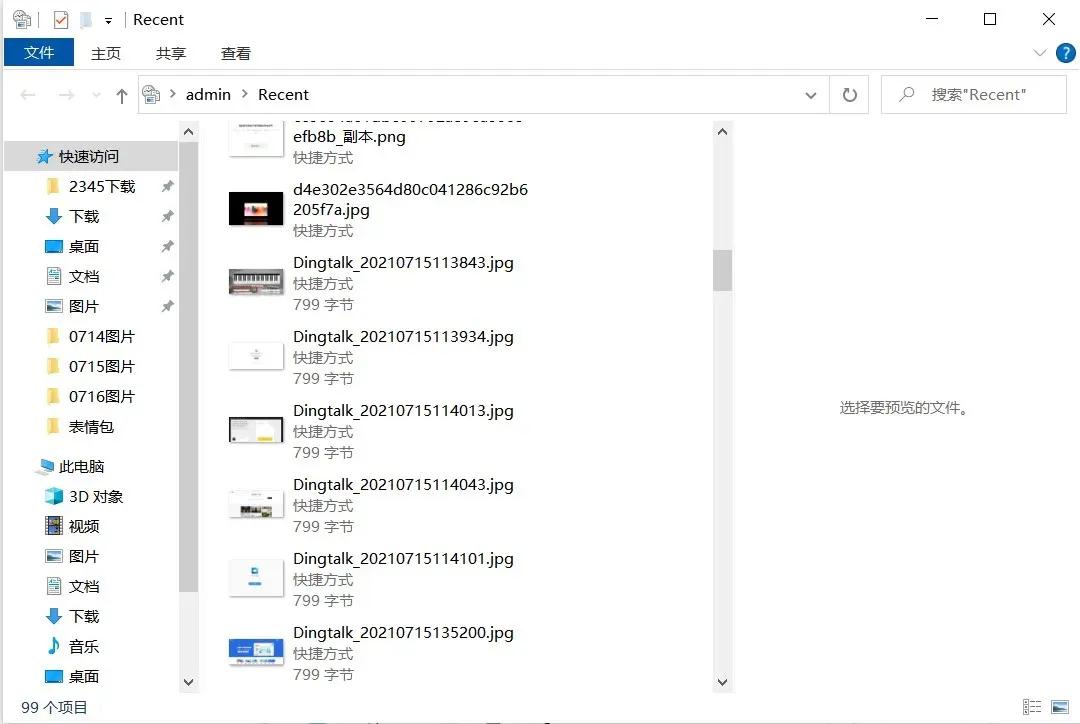Open Help via the blue question mark icon
This screenshot has width=1080, height=724.
coord(1067,53)
